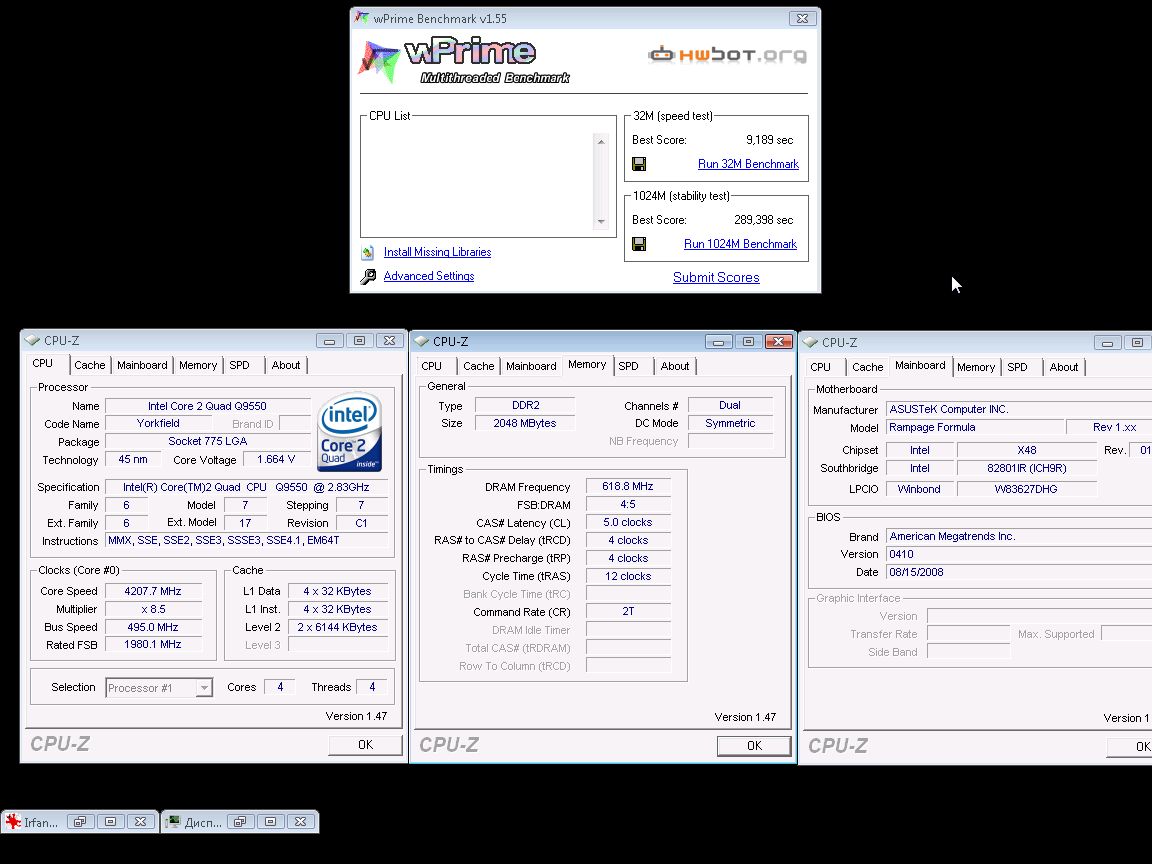
Task: Click the Rated FSB 1980.1 MHz value
Action: [x=153, y=644]
